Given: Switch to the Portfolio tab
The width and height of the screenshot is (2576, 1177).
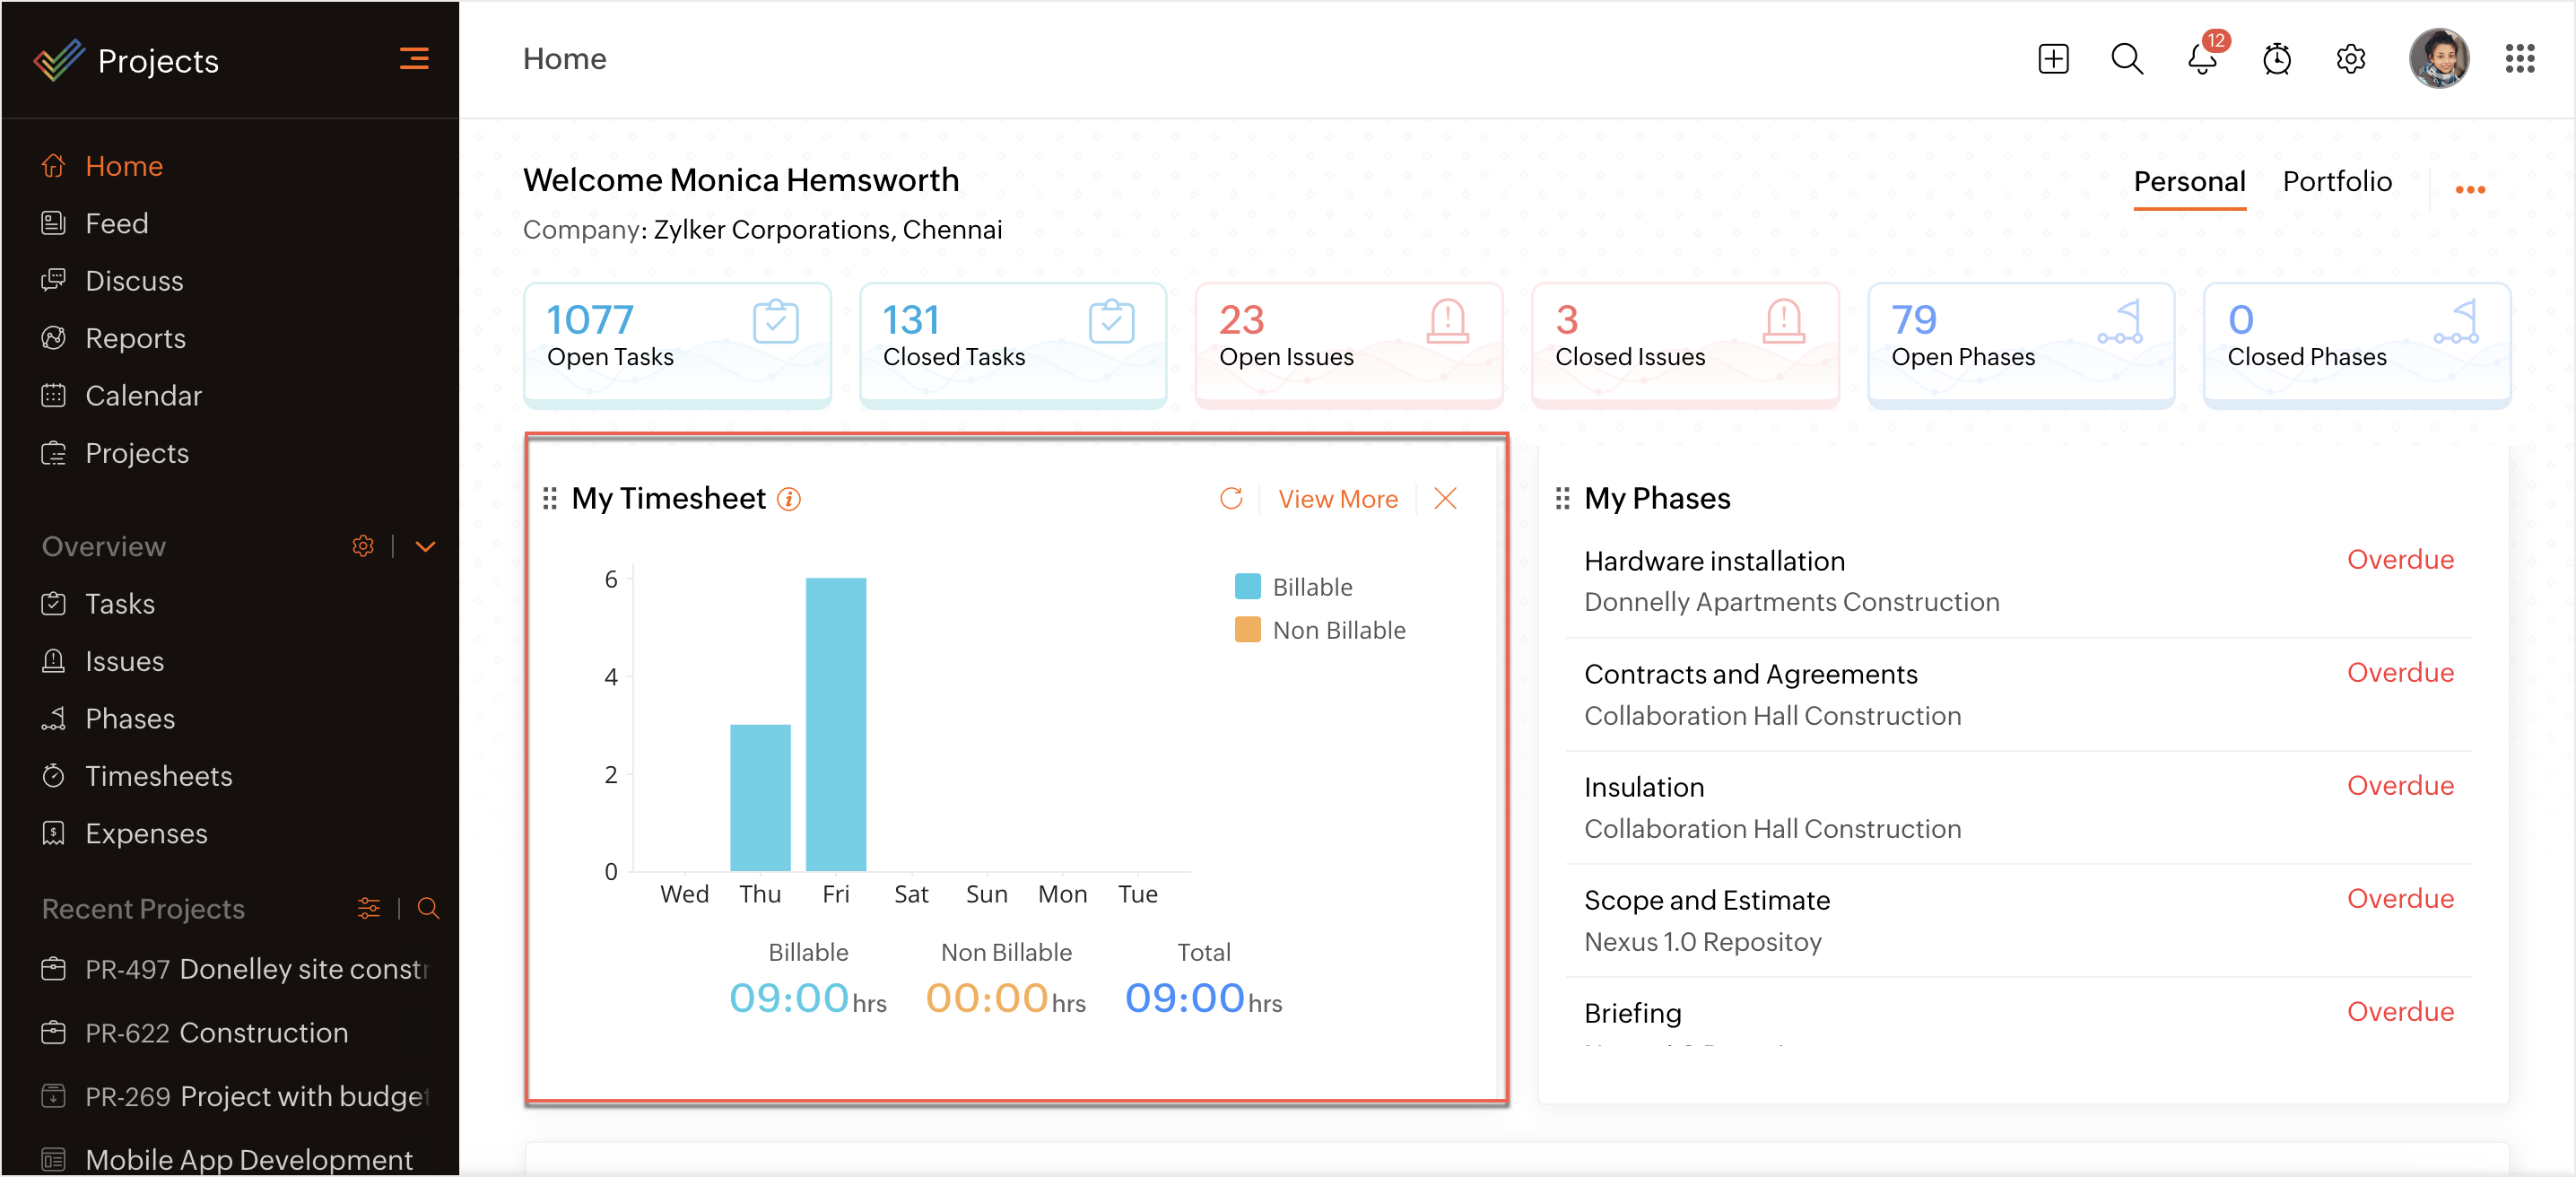Looking at the screenshot, I should pyautogui.click(x=2336, y=182).
